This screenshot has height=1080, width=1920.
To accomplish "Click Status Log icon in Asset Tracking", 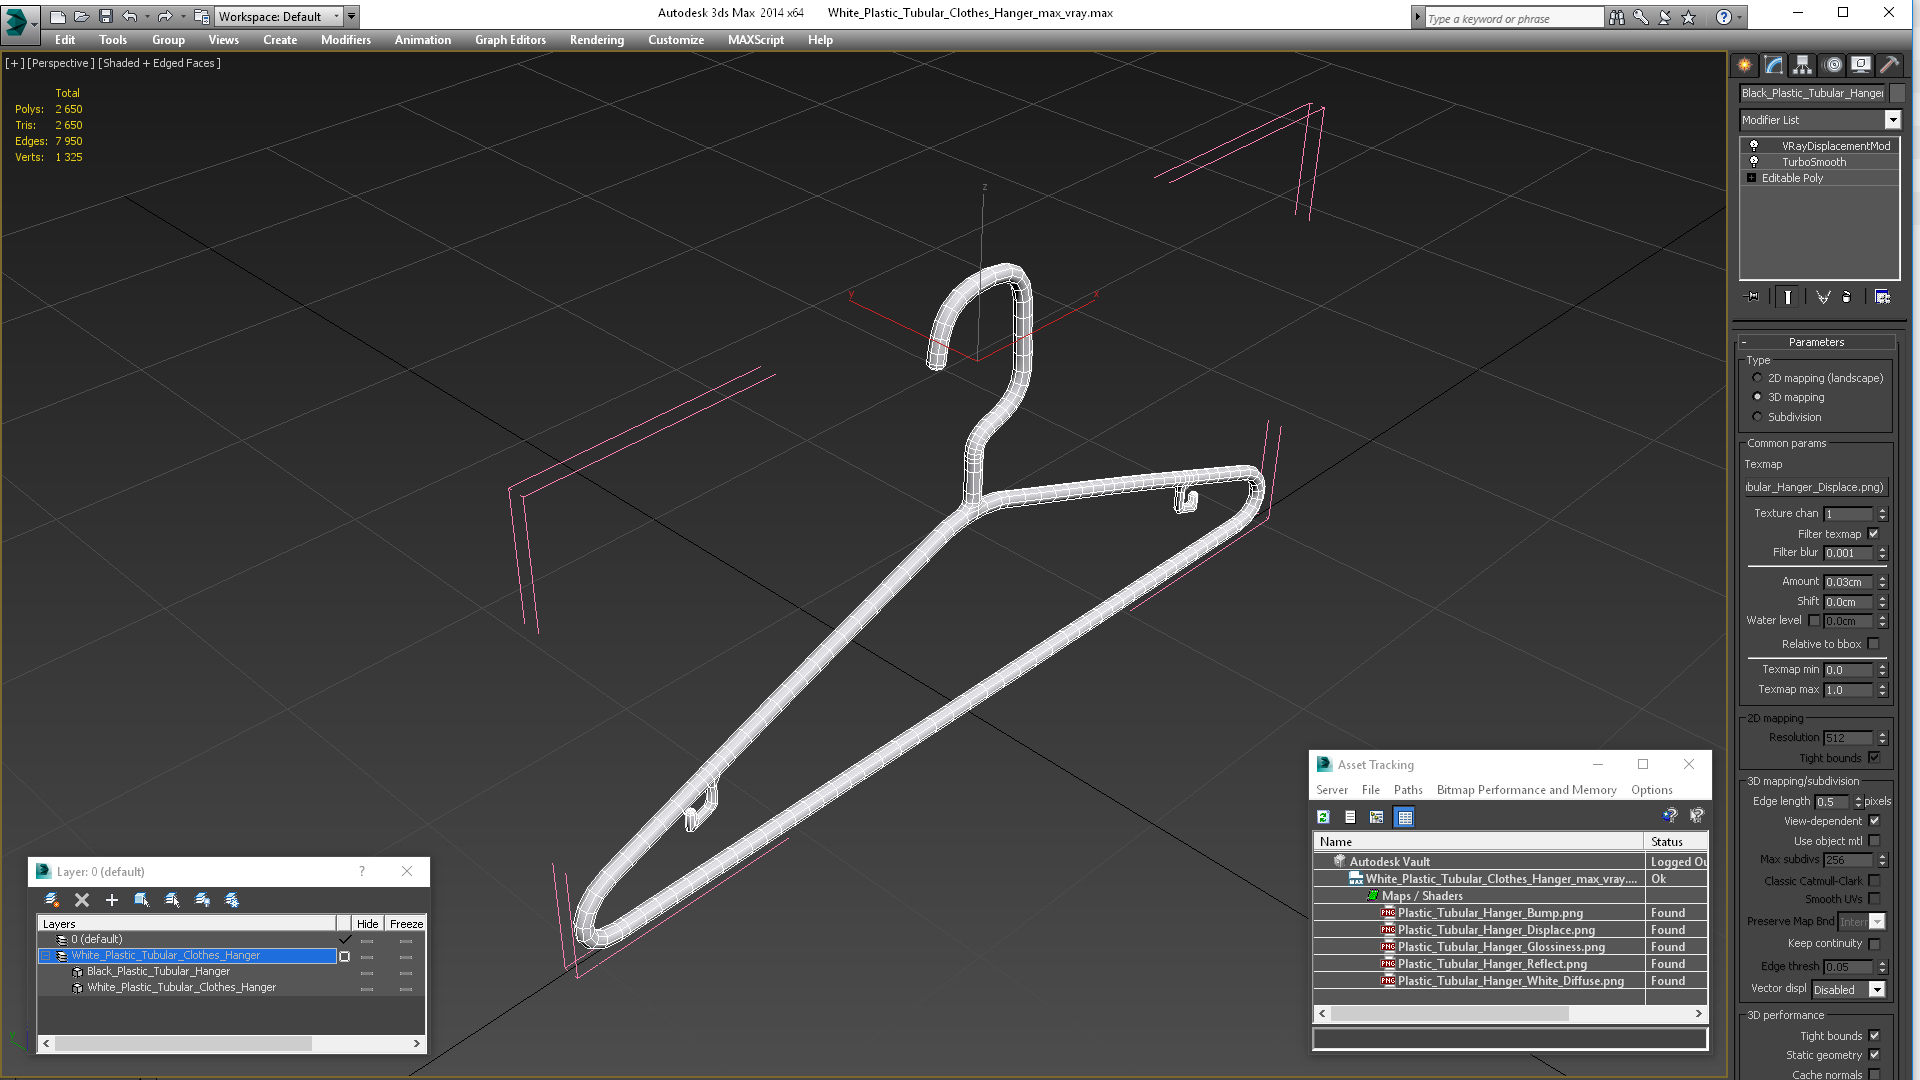I will tap(1350, 817).
